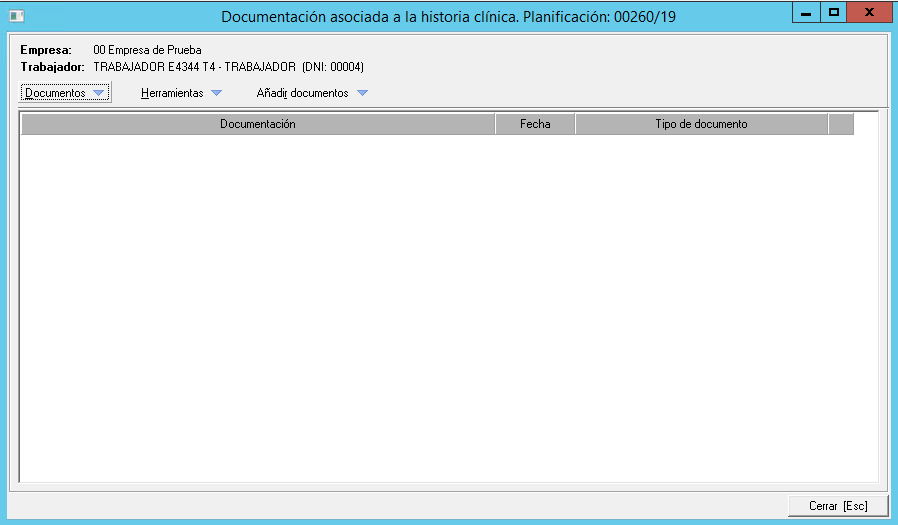
Task: Click the blank rightmost column header
Action: pyautogui.click(x=841, y=124)
